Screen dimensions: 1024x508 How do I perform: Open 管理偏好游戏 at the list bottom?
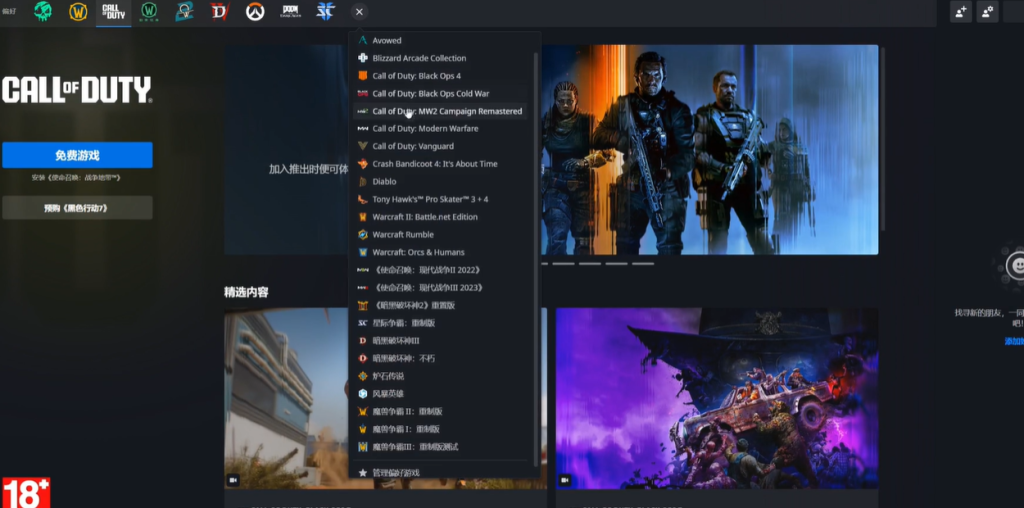tap(396, 472)
